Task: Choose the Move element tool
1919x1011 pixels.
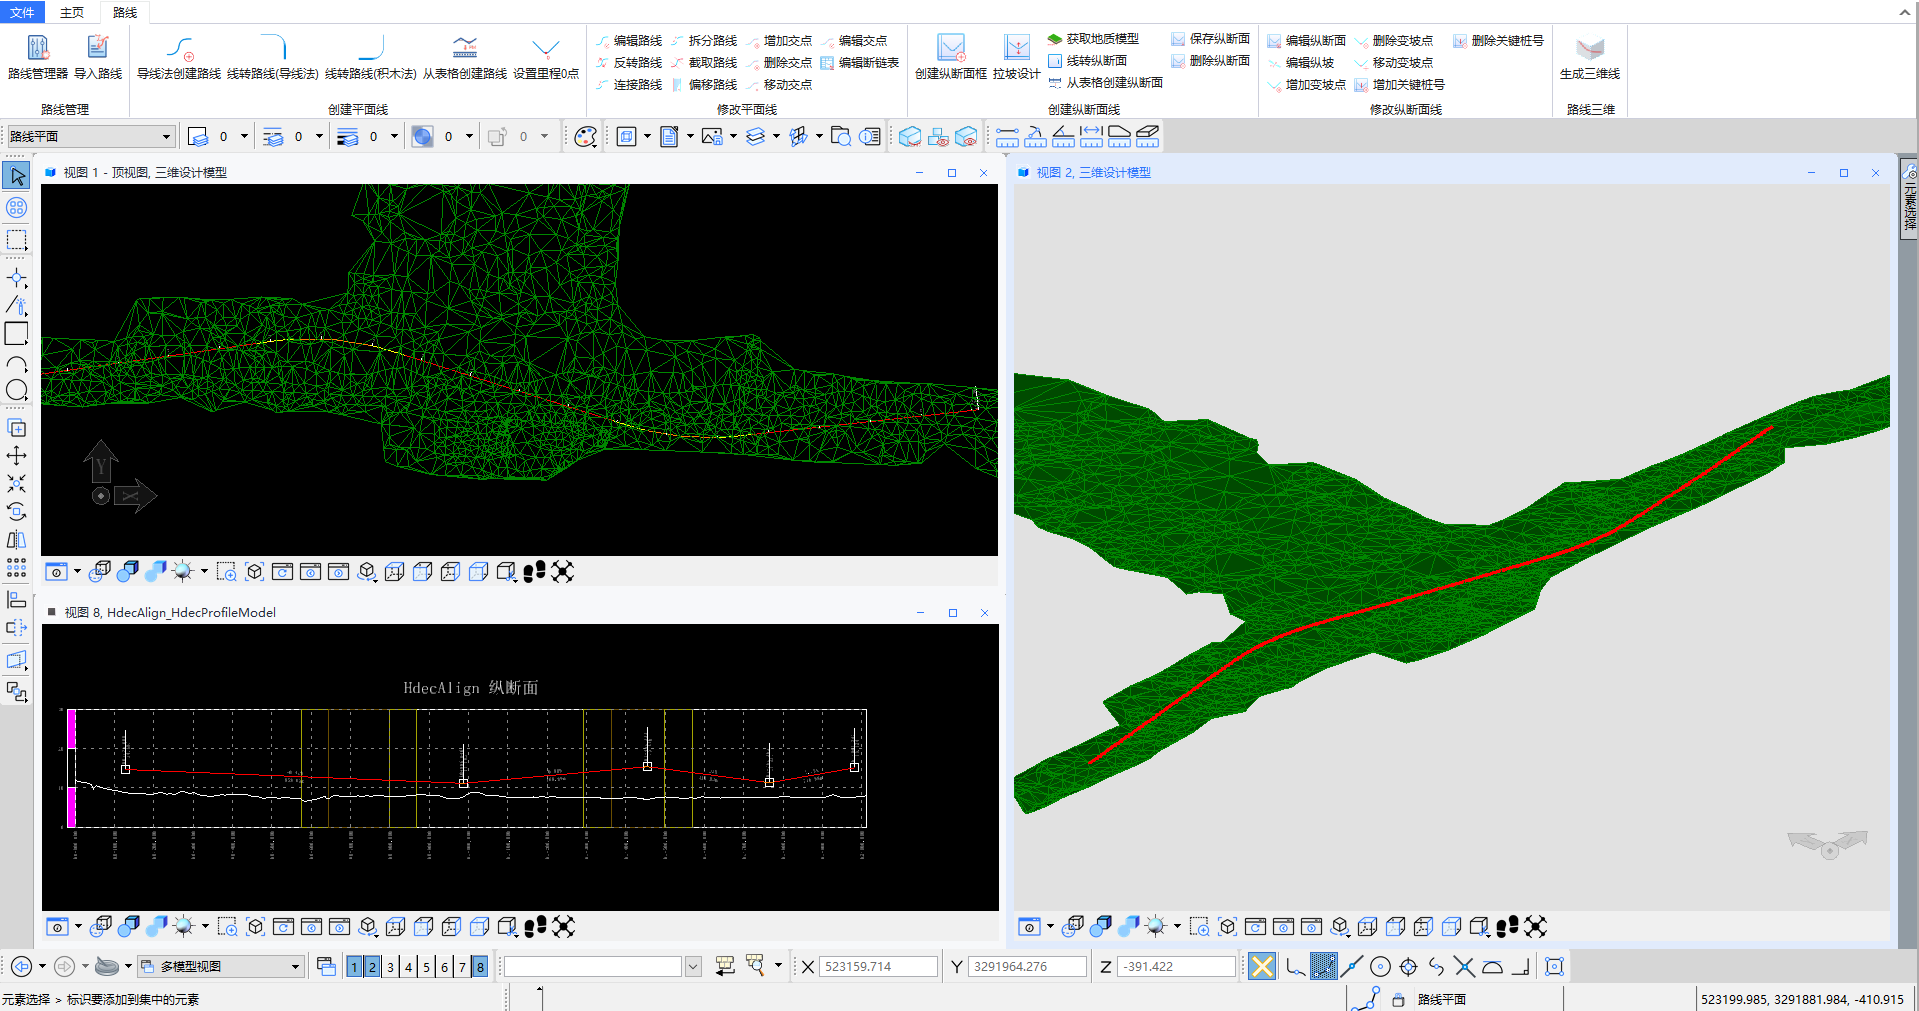Action: pos(16,456)
